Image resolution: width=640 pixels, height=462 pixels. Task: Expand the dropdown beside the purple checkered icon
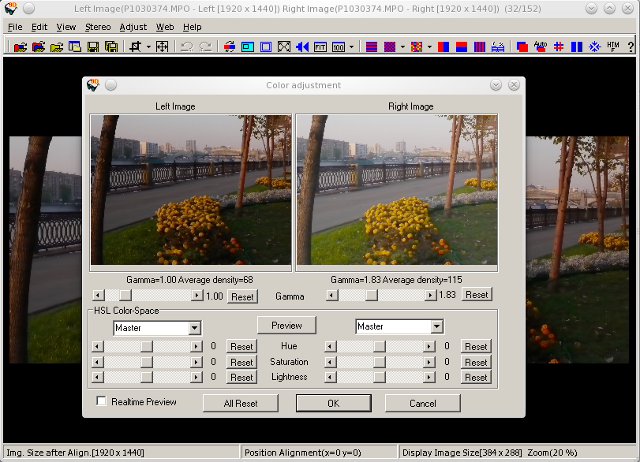[402, 47]
